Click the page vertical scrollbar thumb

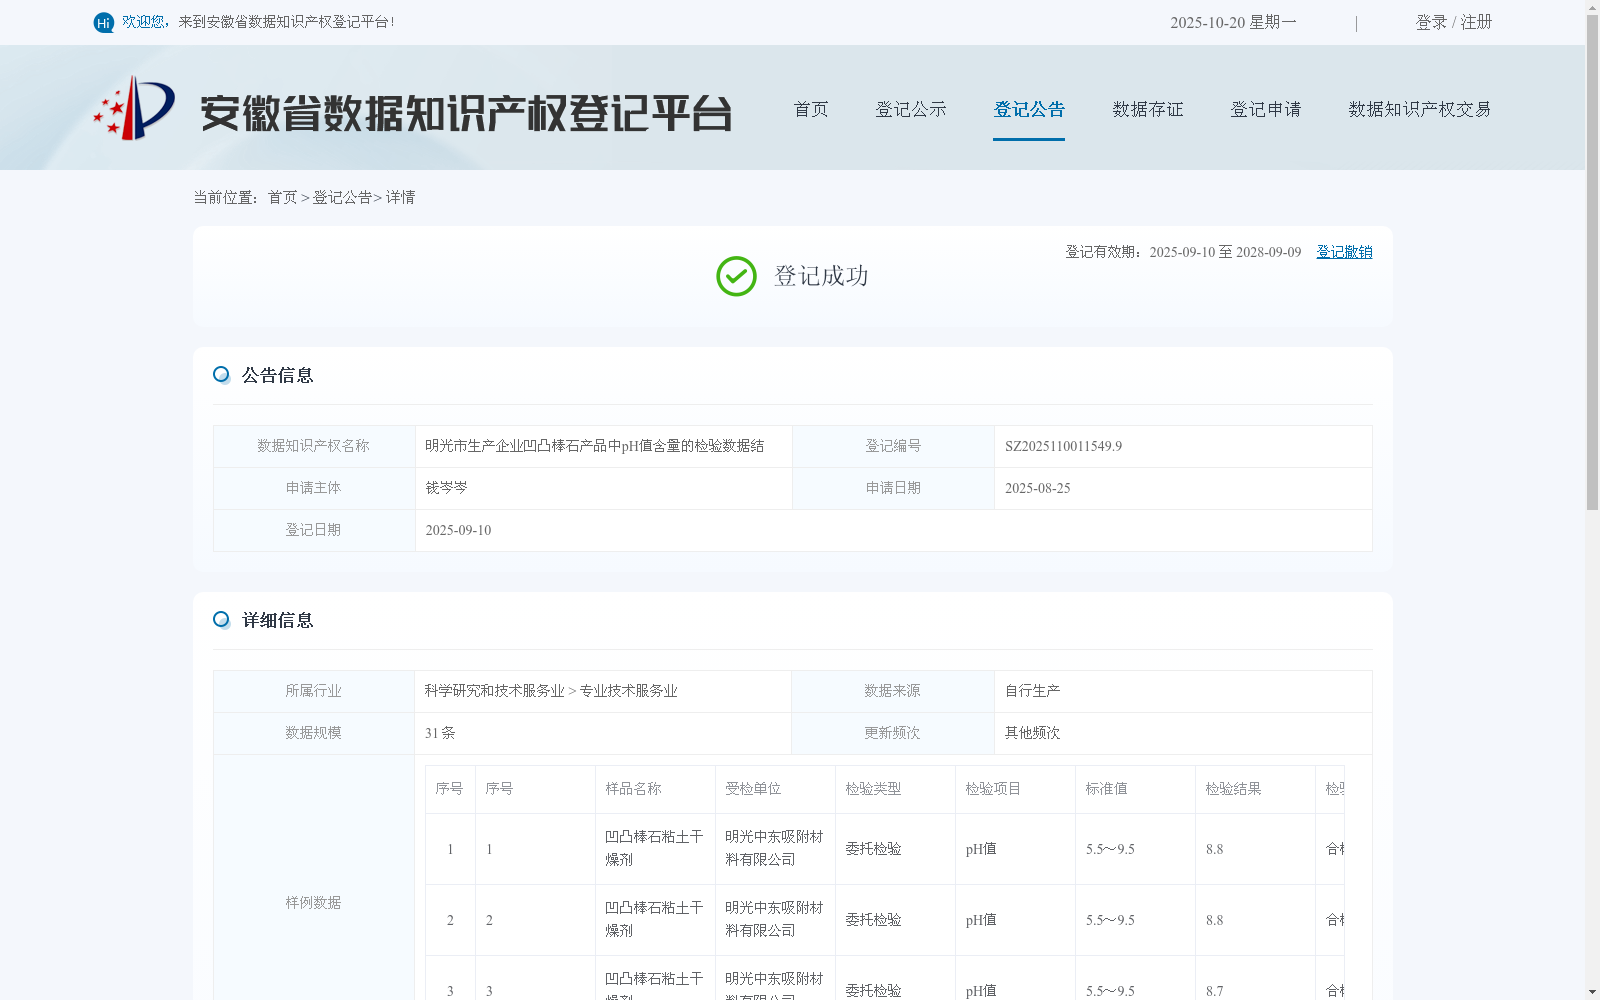coord(1592,262)
